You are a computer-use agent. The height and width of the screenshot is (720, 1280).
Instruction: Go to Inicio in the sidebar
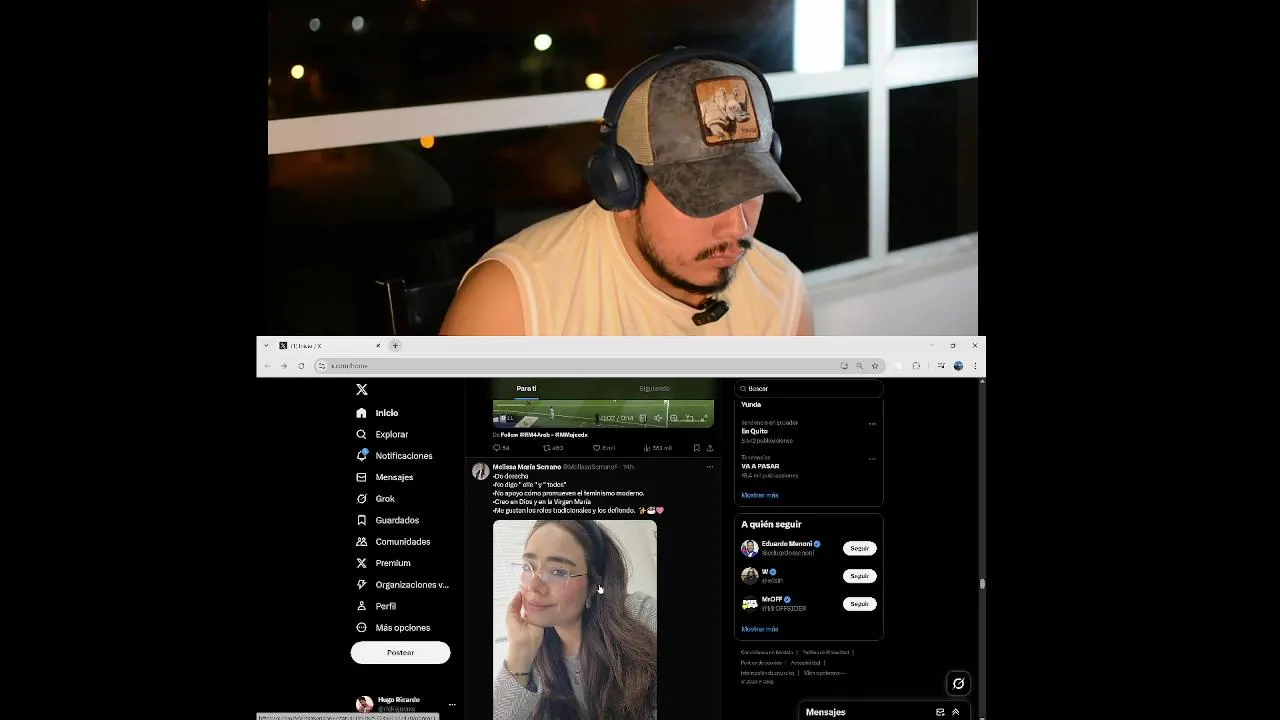[377, 413]
